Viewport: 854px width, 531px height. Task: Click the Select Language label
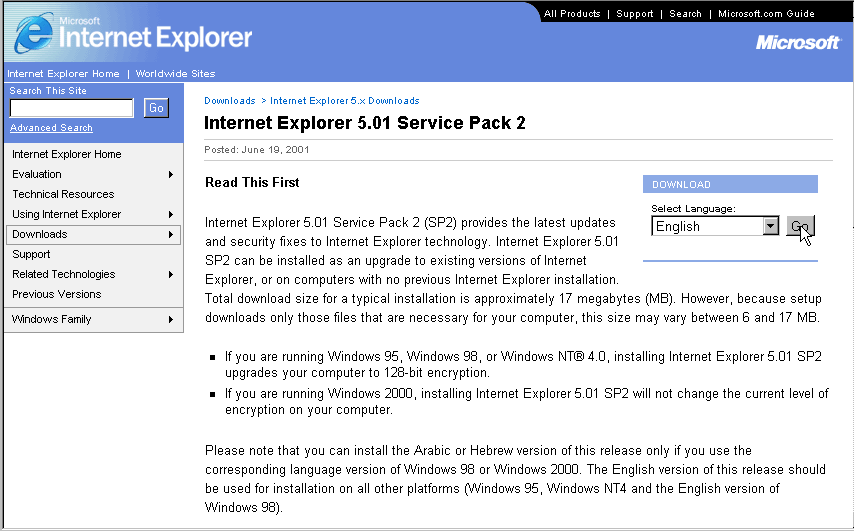tap(693, 209)
